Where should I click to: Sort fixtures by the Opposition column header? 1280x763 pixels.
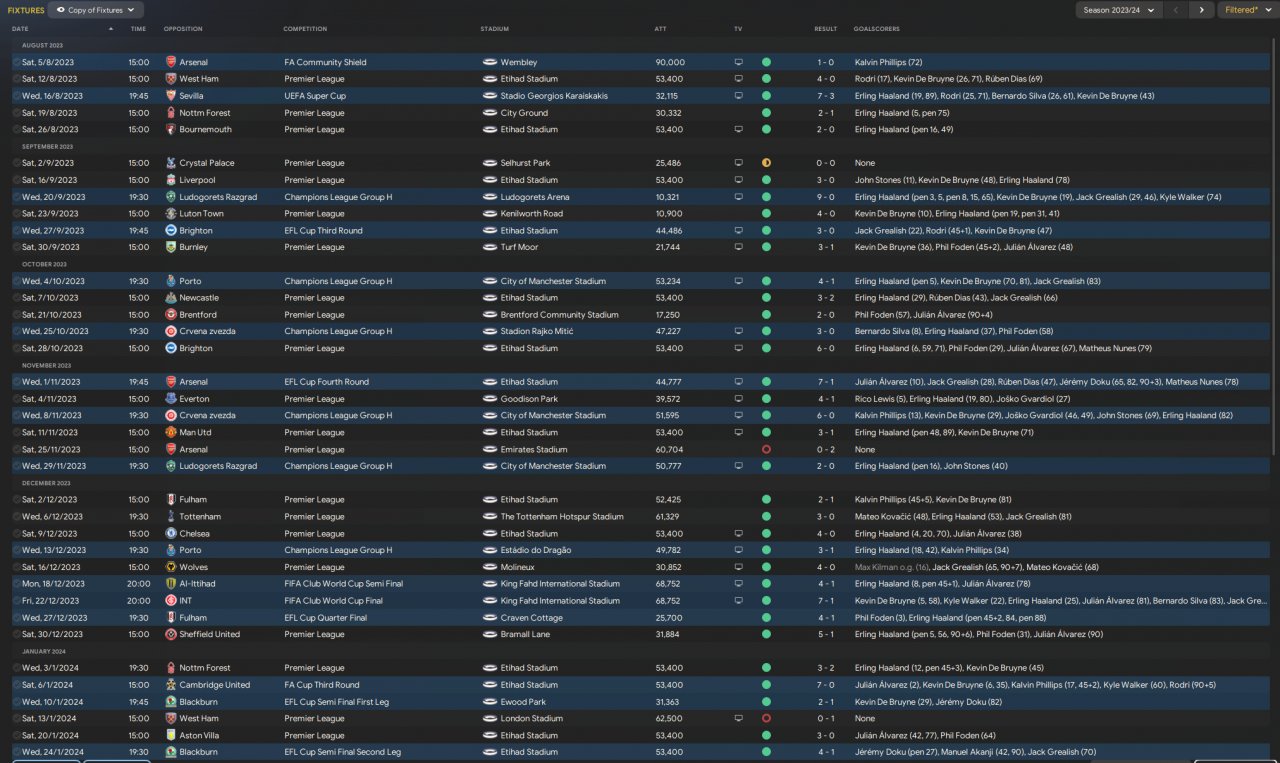coord(183,29)
